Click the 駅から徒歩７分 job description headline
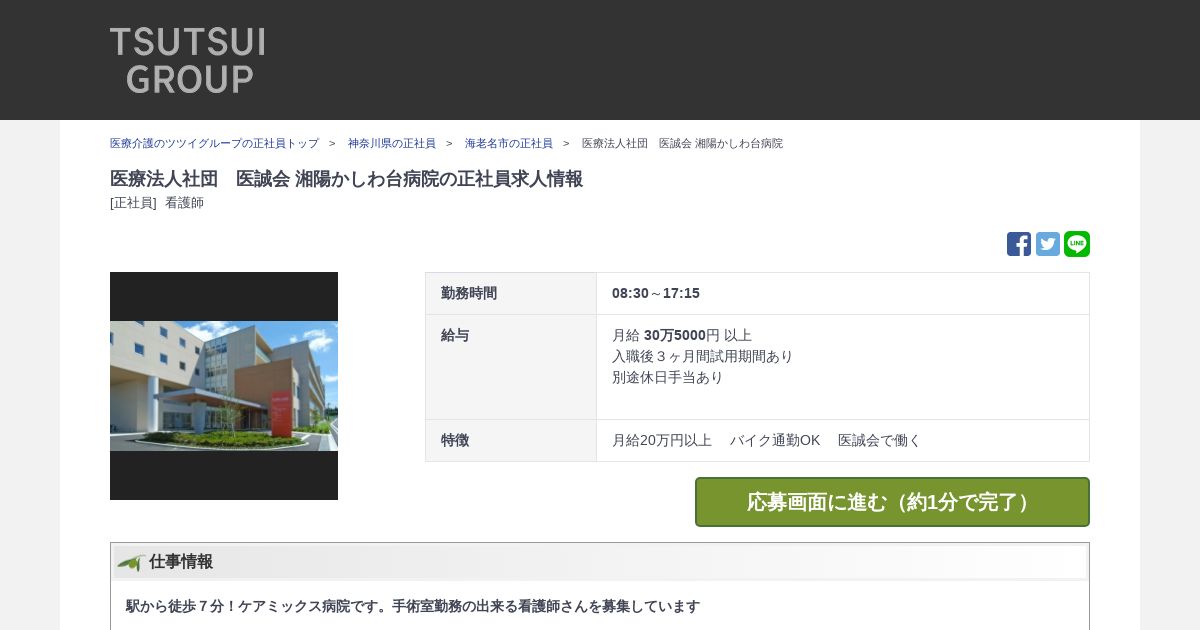Screen dimensions: 1200x630 (x=413, y=606)
